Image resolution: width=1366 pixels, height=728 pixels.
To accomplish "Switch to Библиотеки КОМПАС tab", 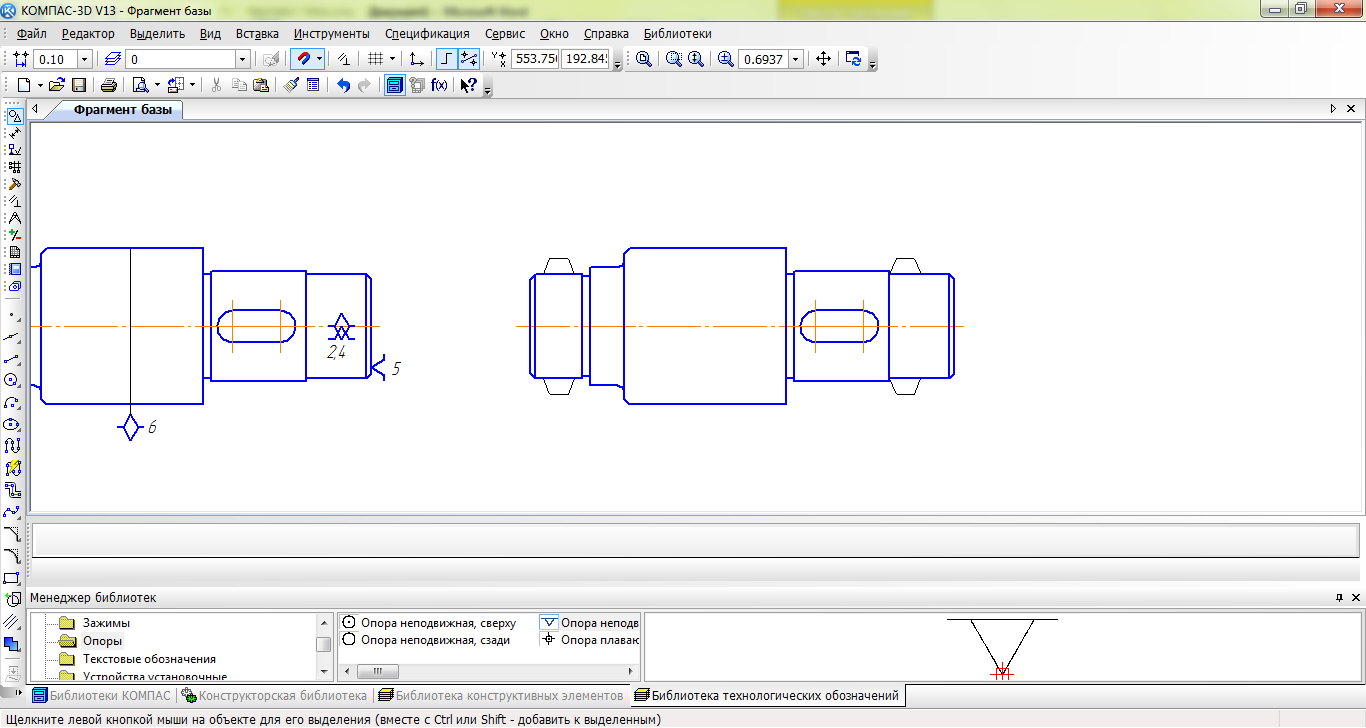I will click(104, 695).
